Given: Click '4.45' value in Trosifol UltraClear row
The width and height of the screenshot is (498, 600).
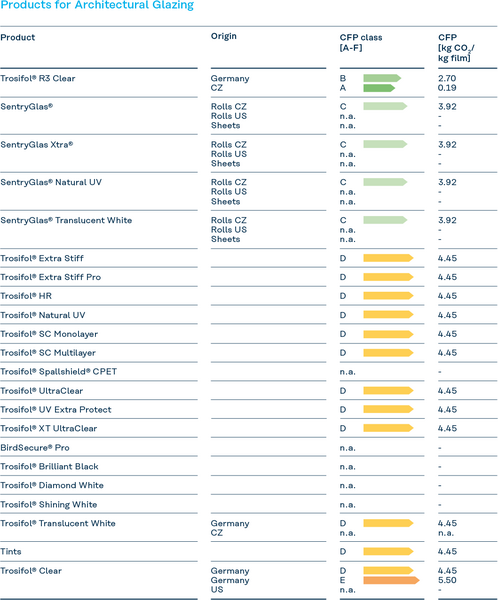Looking at the screenshot, I should (x=447, y=391).
